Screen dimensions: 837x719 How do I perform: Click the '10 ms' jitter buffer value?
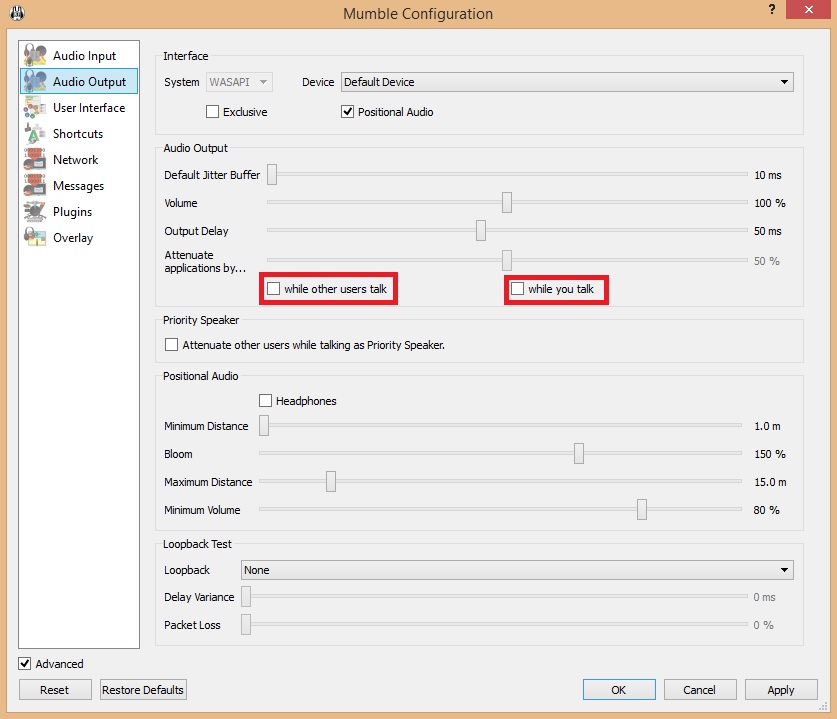(768, 175)
